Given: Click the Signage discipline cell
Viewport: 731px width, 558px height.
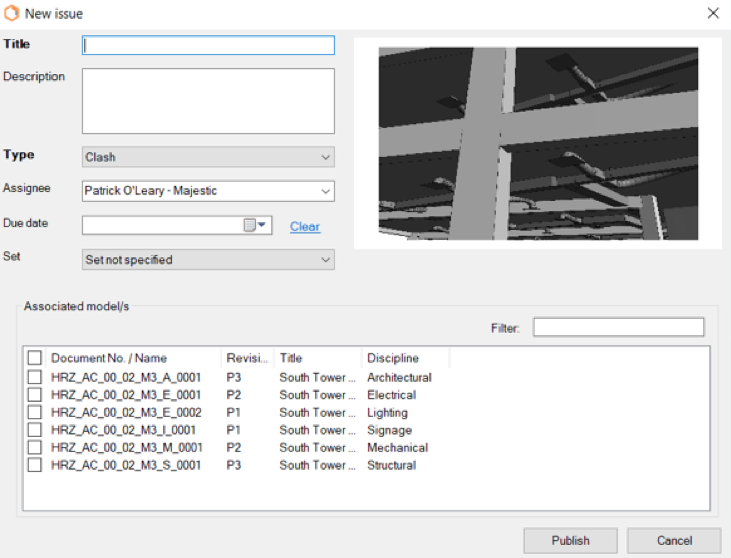Looking at the screenshot, I should tap(390, 430).
